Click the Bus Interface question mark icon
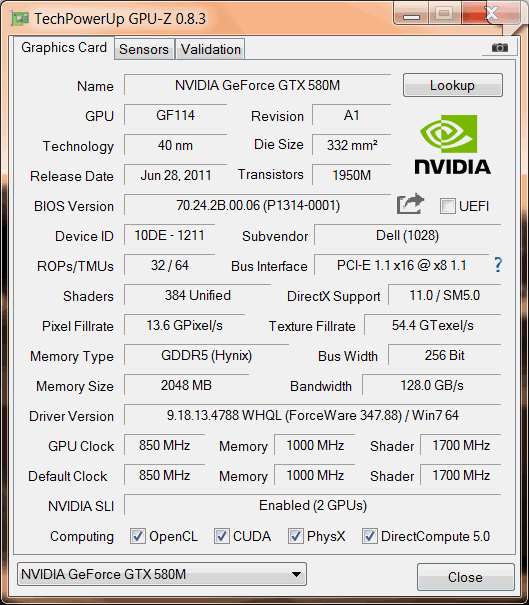Viewport: 529px width, 605px height. (x=498, y=265)
